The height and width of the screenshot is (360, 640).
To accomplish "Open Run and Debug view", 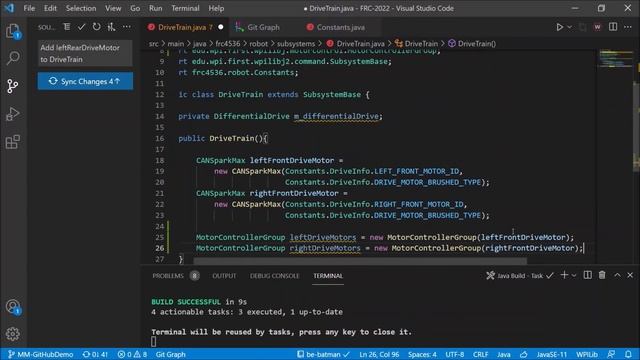I will [x=13, y=114].
